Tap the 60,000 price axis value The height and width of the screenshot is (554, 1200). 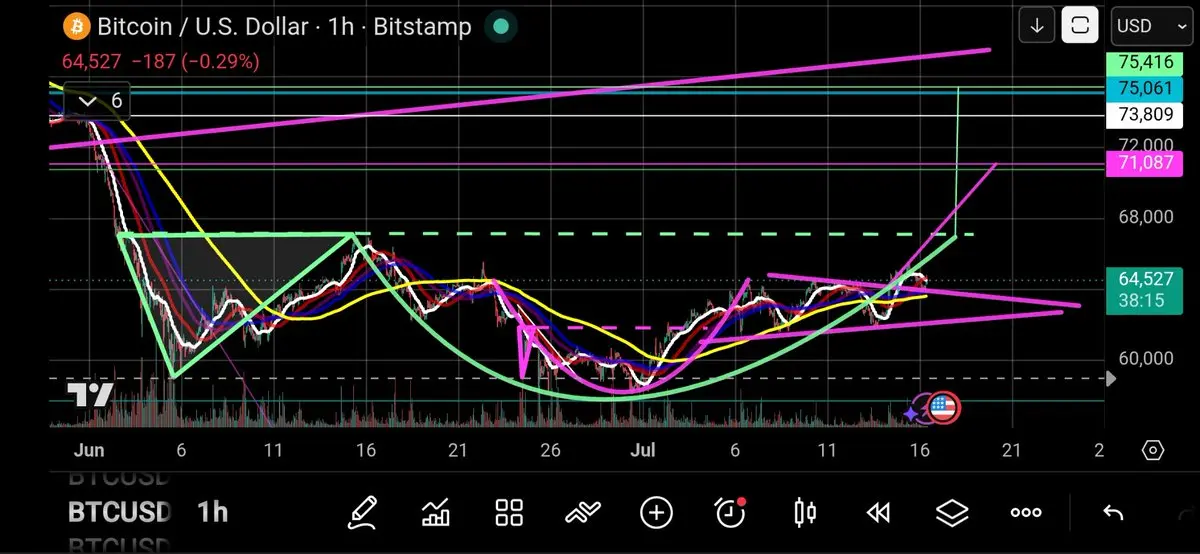[1146, 359]
